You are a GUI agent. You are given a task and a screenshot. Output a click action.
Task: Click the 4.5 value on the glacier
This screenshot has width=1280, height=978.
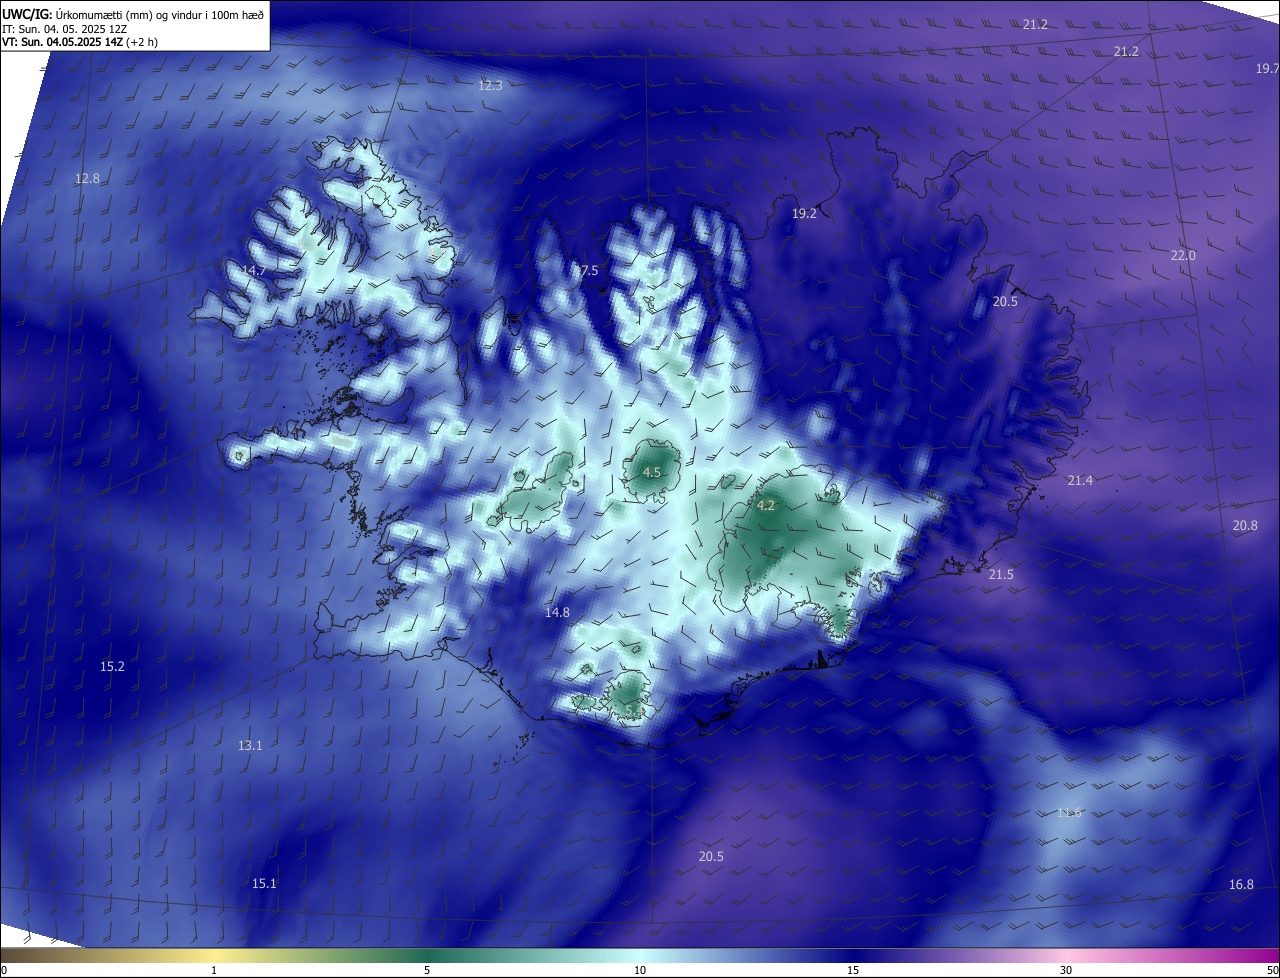coord(652,472)
